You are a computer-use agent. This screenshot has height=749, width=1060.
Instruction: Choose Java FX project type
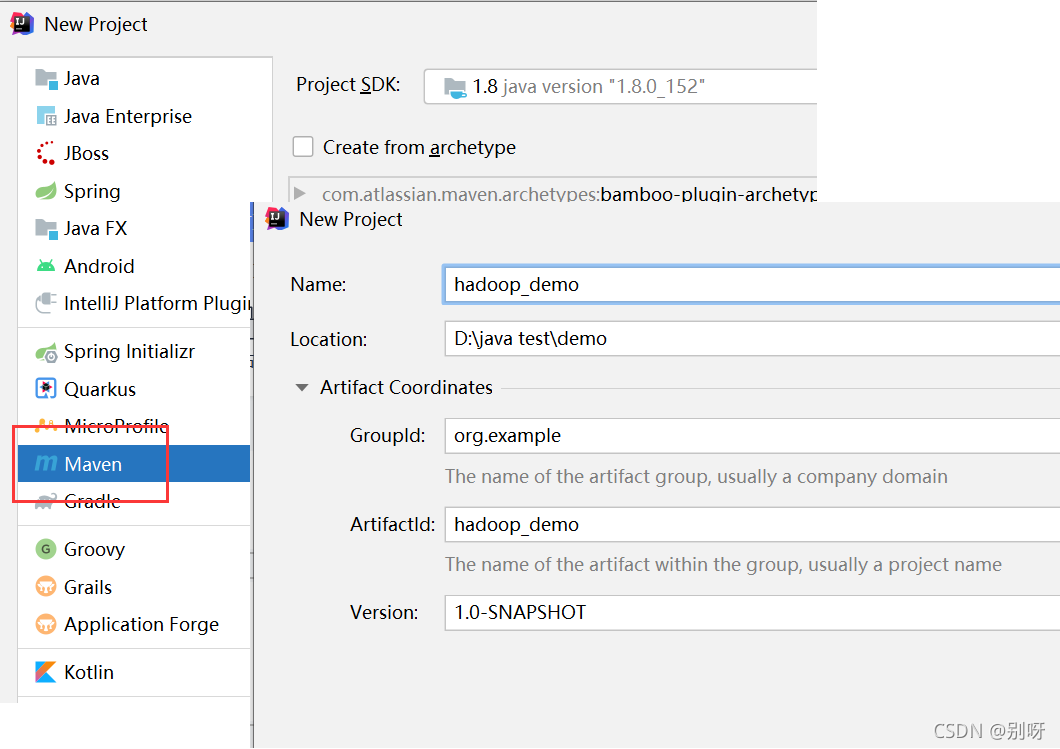tap(134, 228)
